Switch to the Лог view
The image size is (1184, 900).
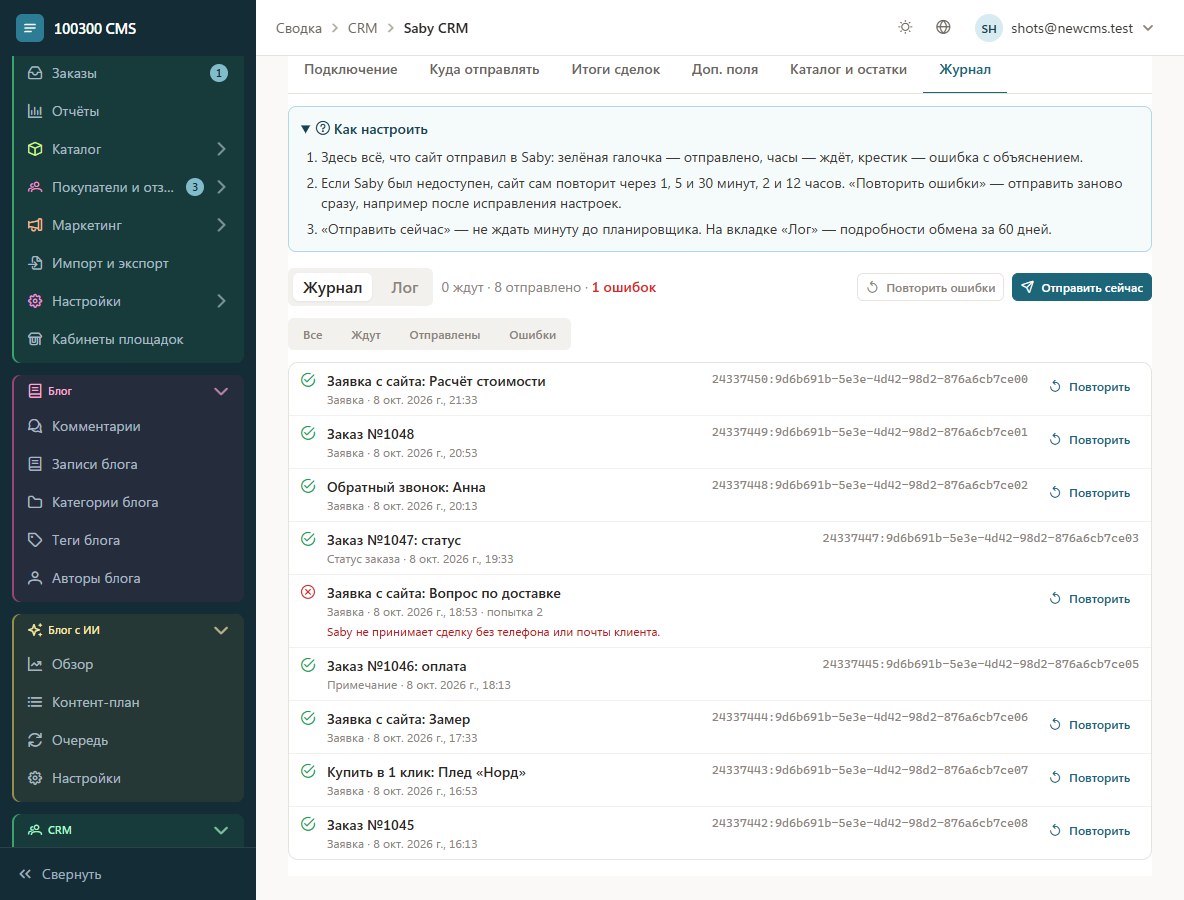[x=404, y=288]
